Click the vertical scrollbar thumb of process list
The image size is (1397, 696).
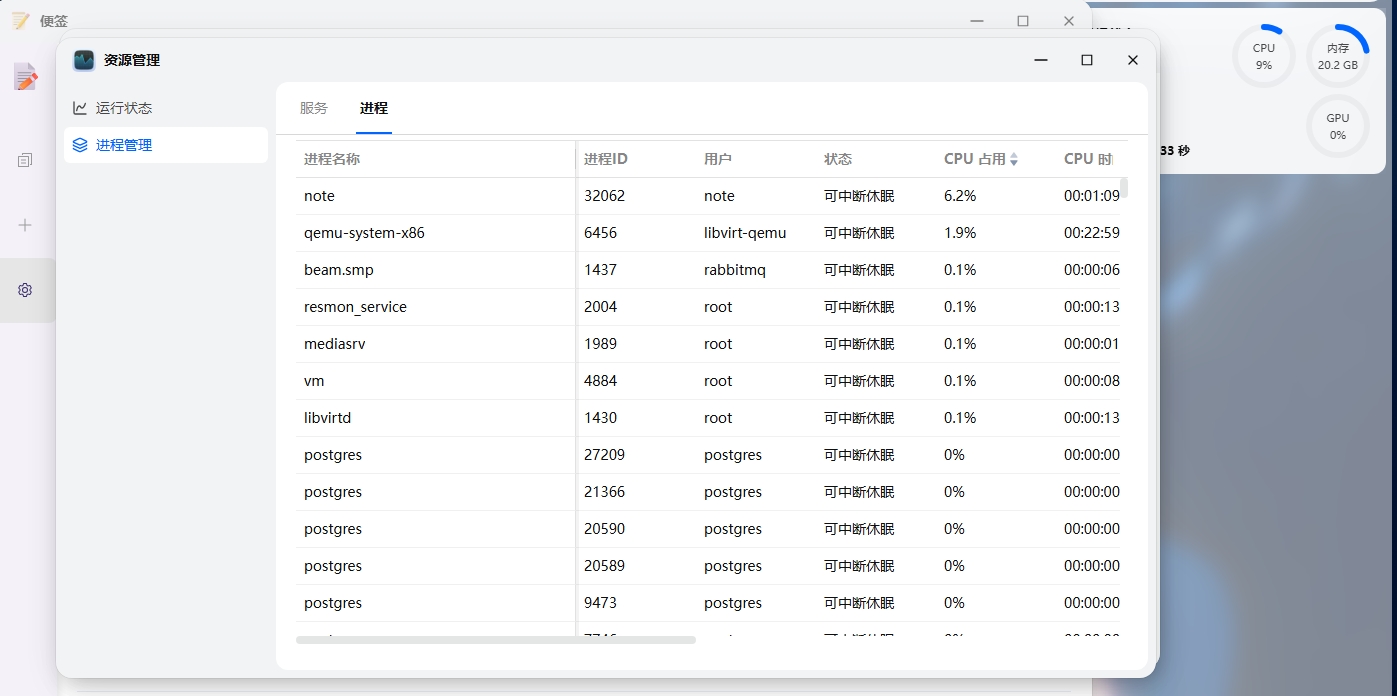[x=1124, y=188]
